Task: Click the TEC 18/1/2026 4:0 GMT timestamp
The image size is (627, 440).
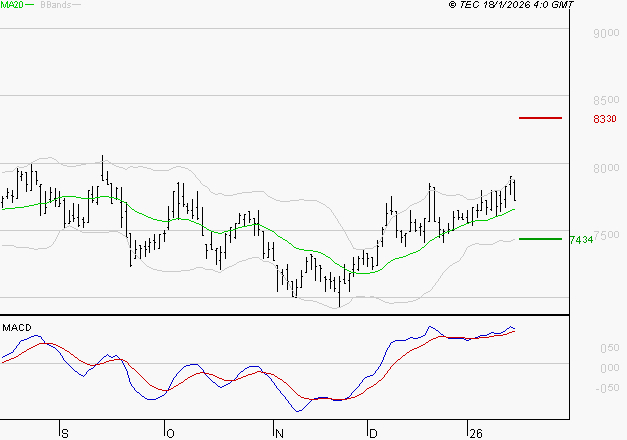Action: point(511,5)
